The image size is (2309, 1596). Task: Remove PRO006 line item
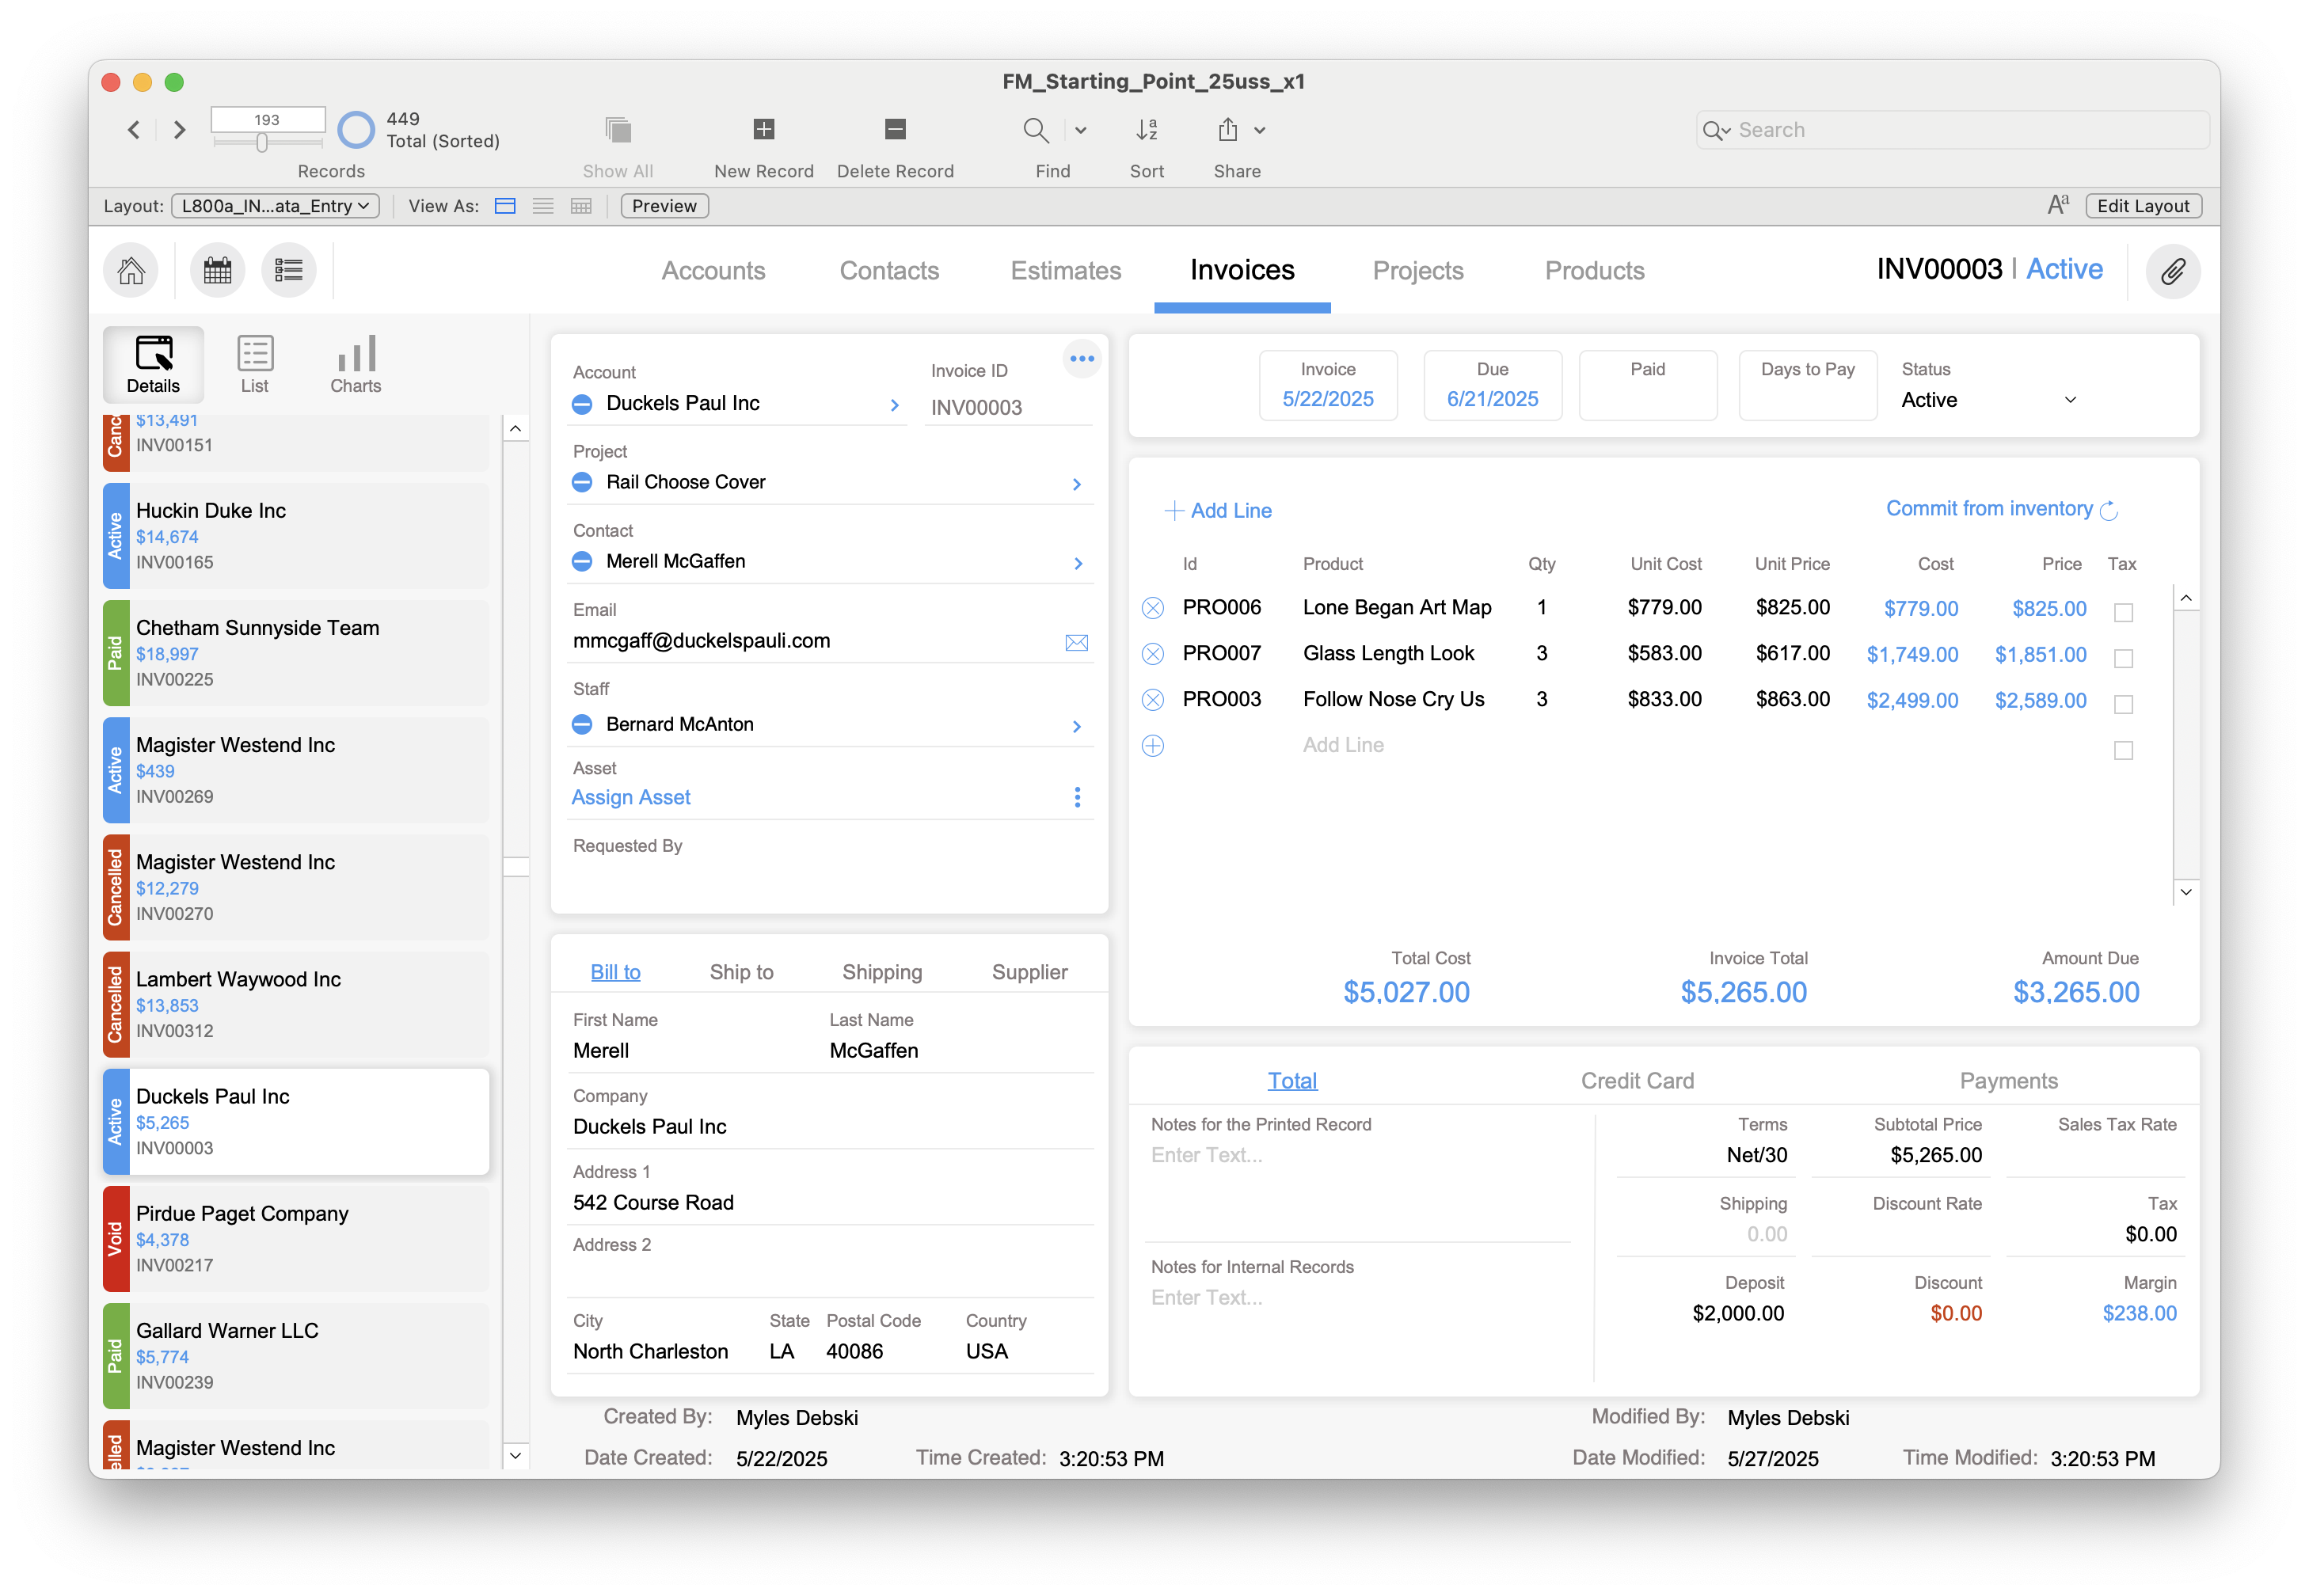pyautogui.click(x=1152, y=608)
